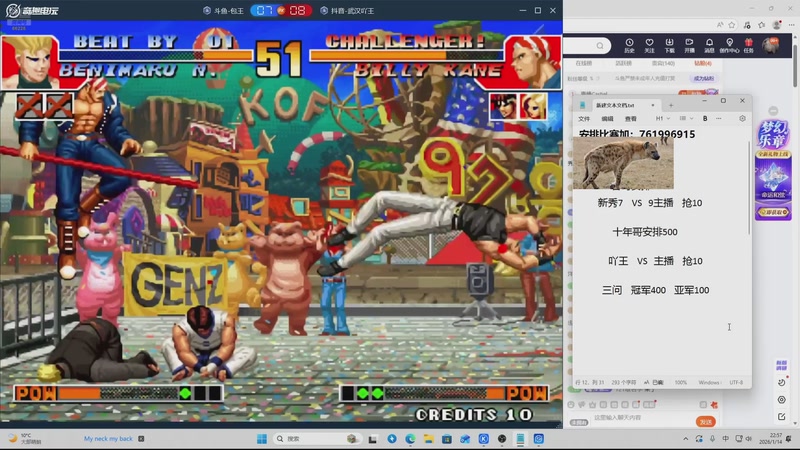Open 历史 history icon in Douyu header
Image resolution: width=800 pixels, height=450 pixels.
coord(629,45)
